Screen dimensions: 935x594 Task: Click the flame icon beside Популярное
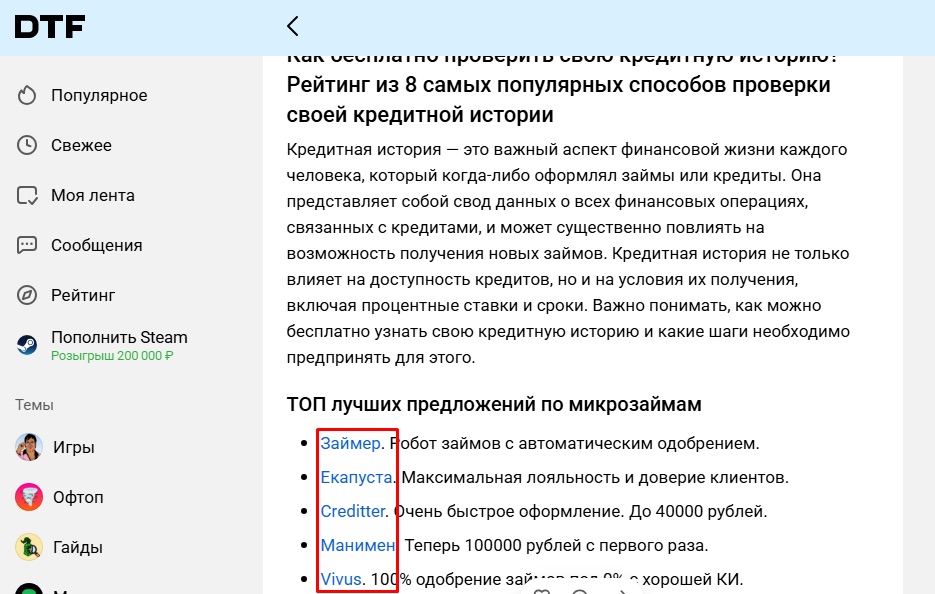[27, 95]
